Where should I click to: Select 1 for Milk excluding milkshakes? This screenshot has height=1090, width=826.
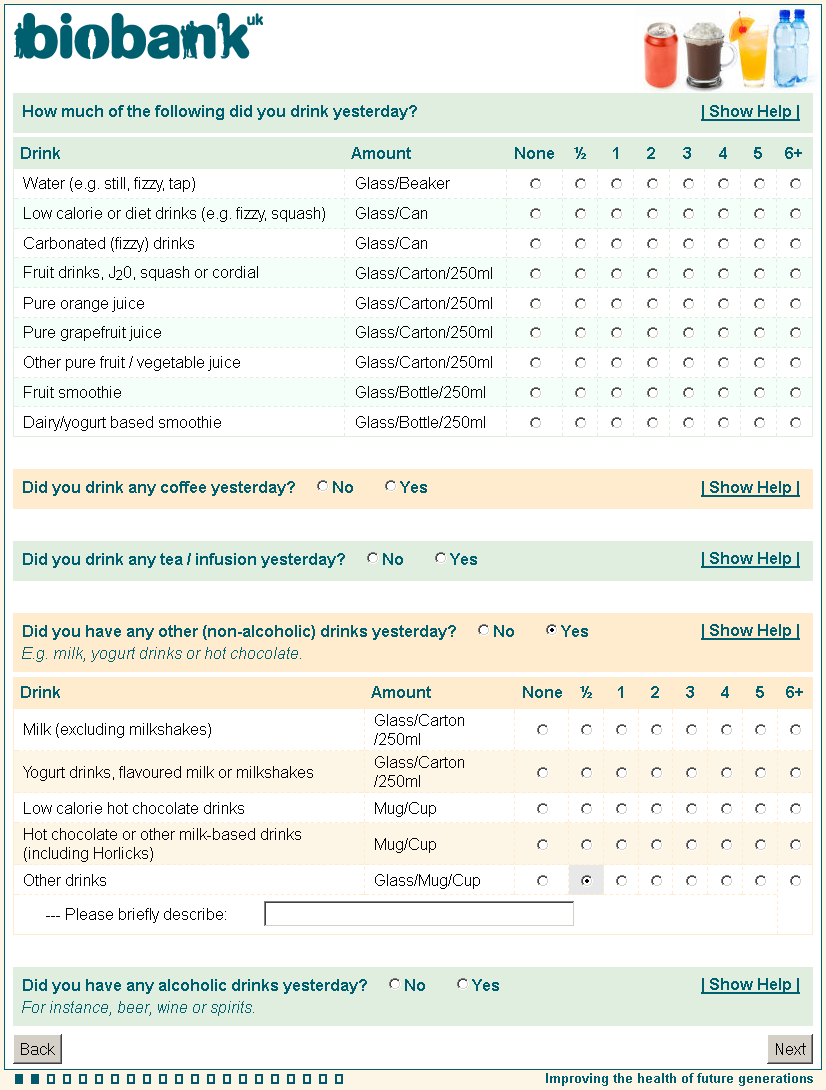[621, 730]
